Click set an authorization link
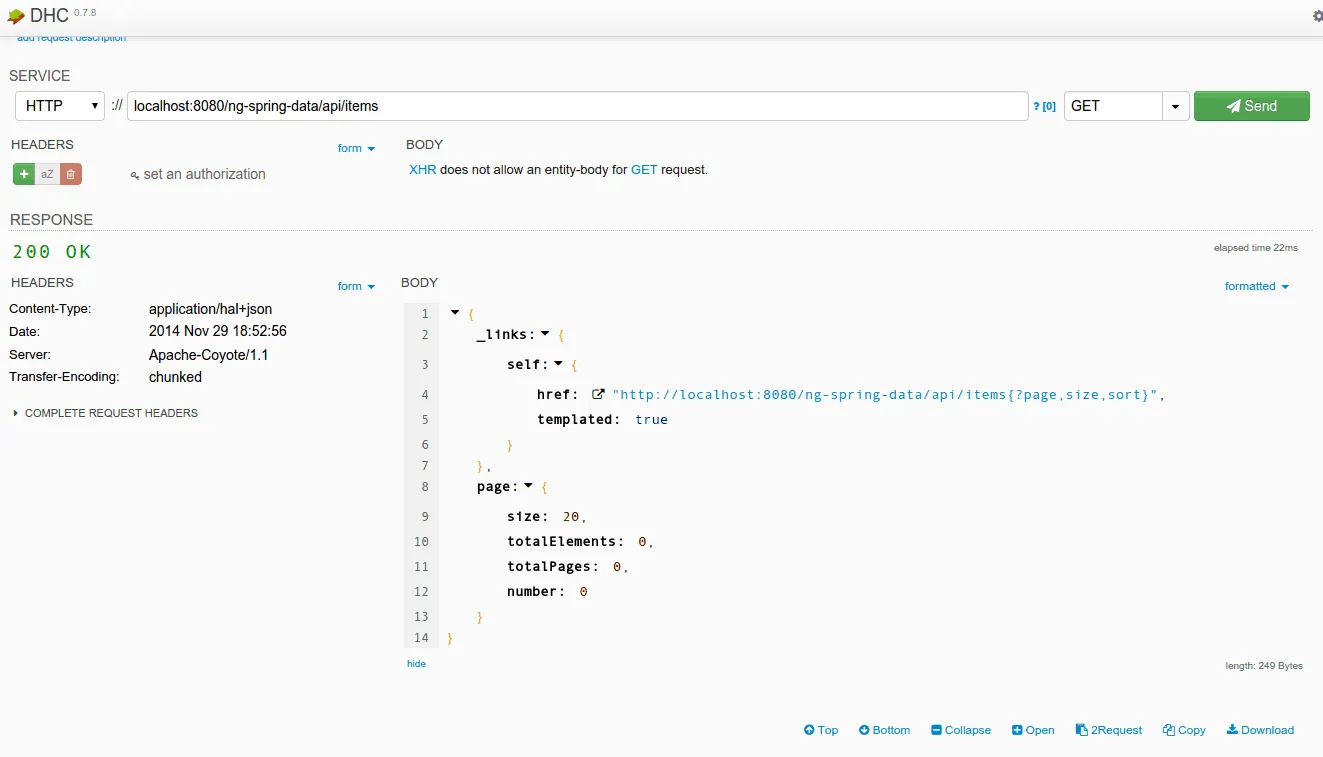Viewport: 1323px width, 757px height. pos(198,174)
